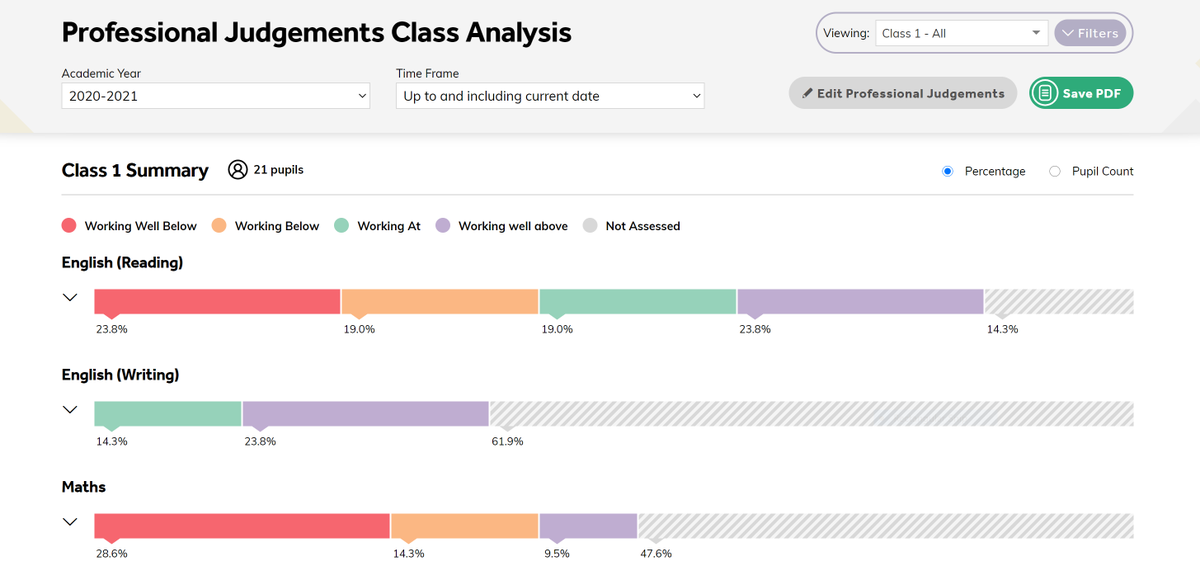Image resolution: width=1200 pixels, height=585 pixels.
Task: Click the Edit Professional Judgements button
Action: pos(903,93)
